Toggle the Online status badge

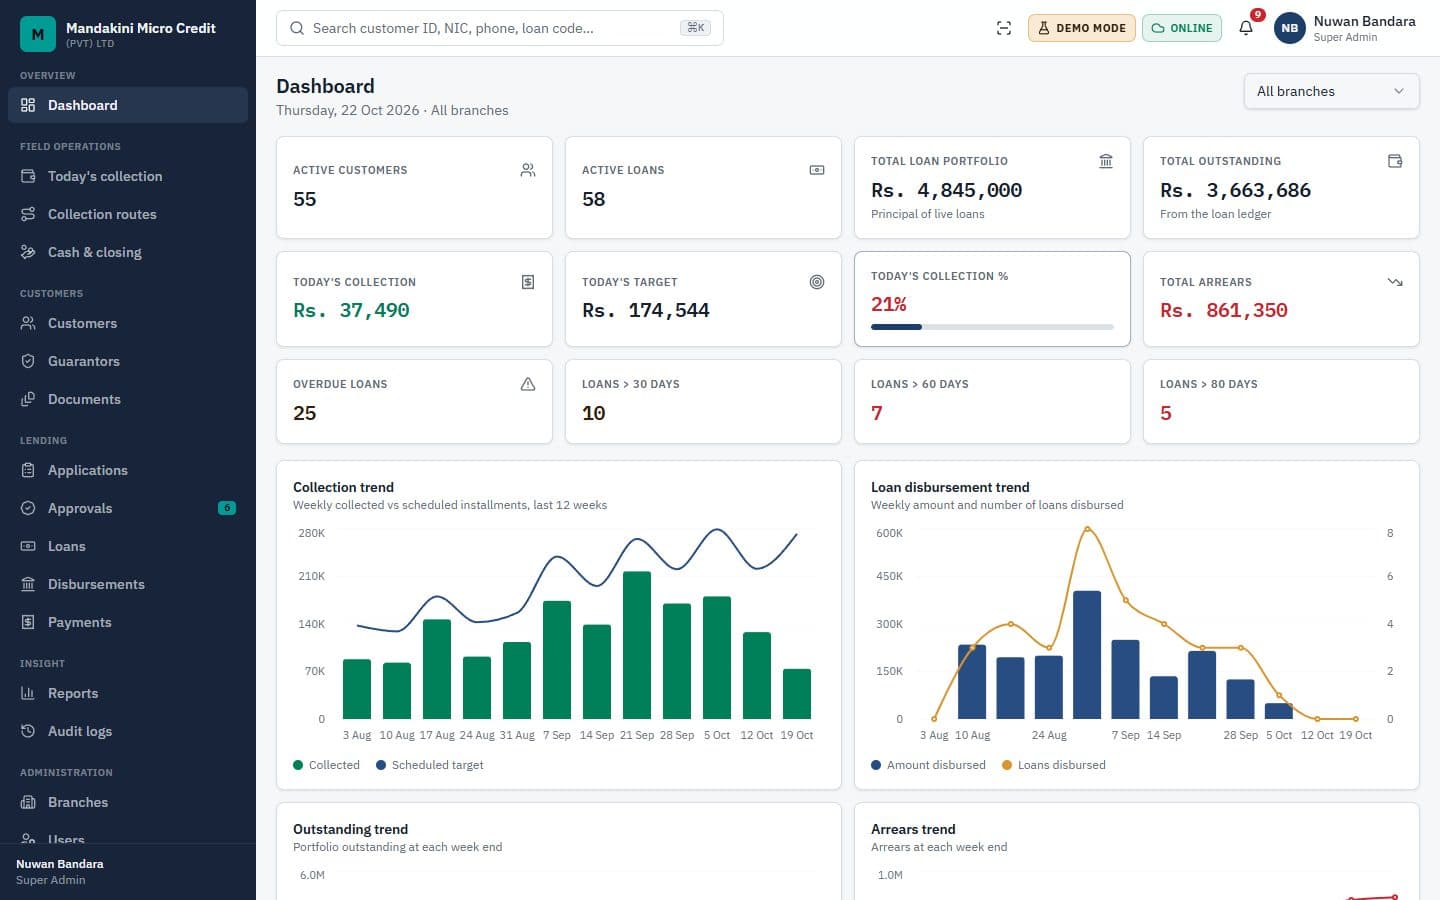coord(1182,28)
